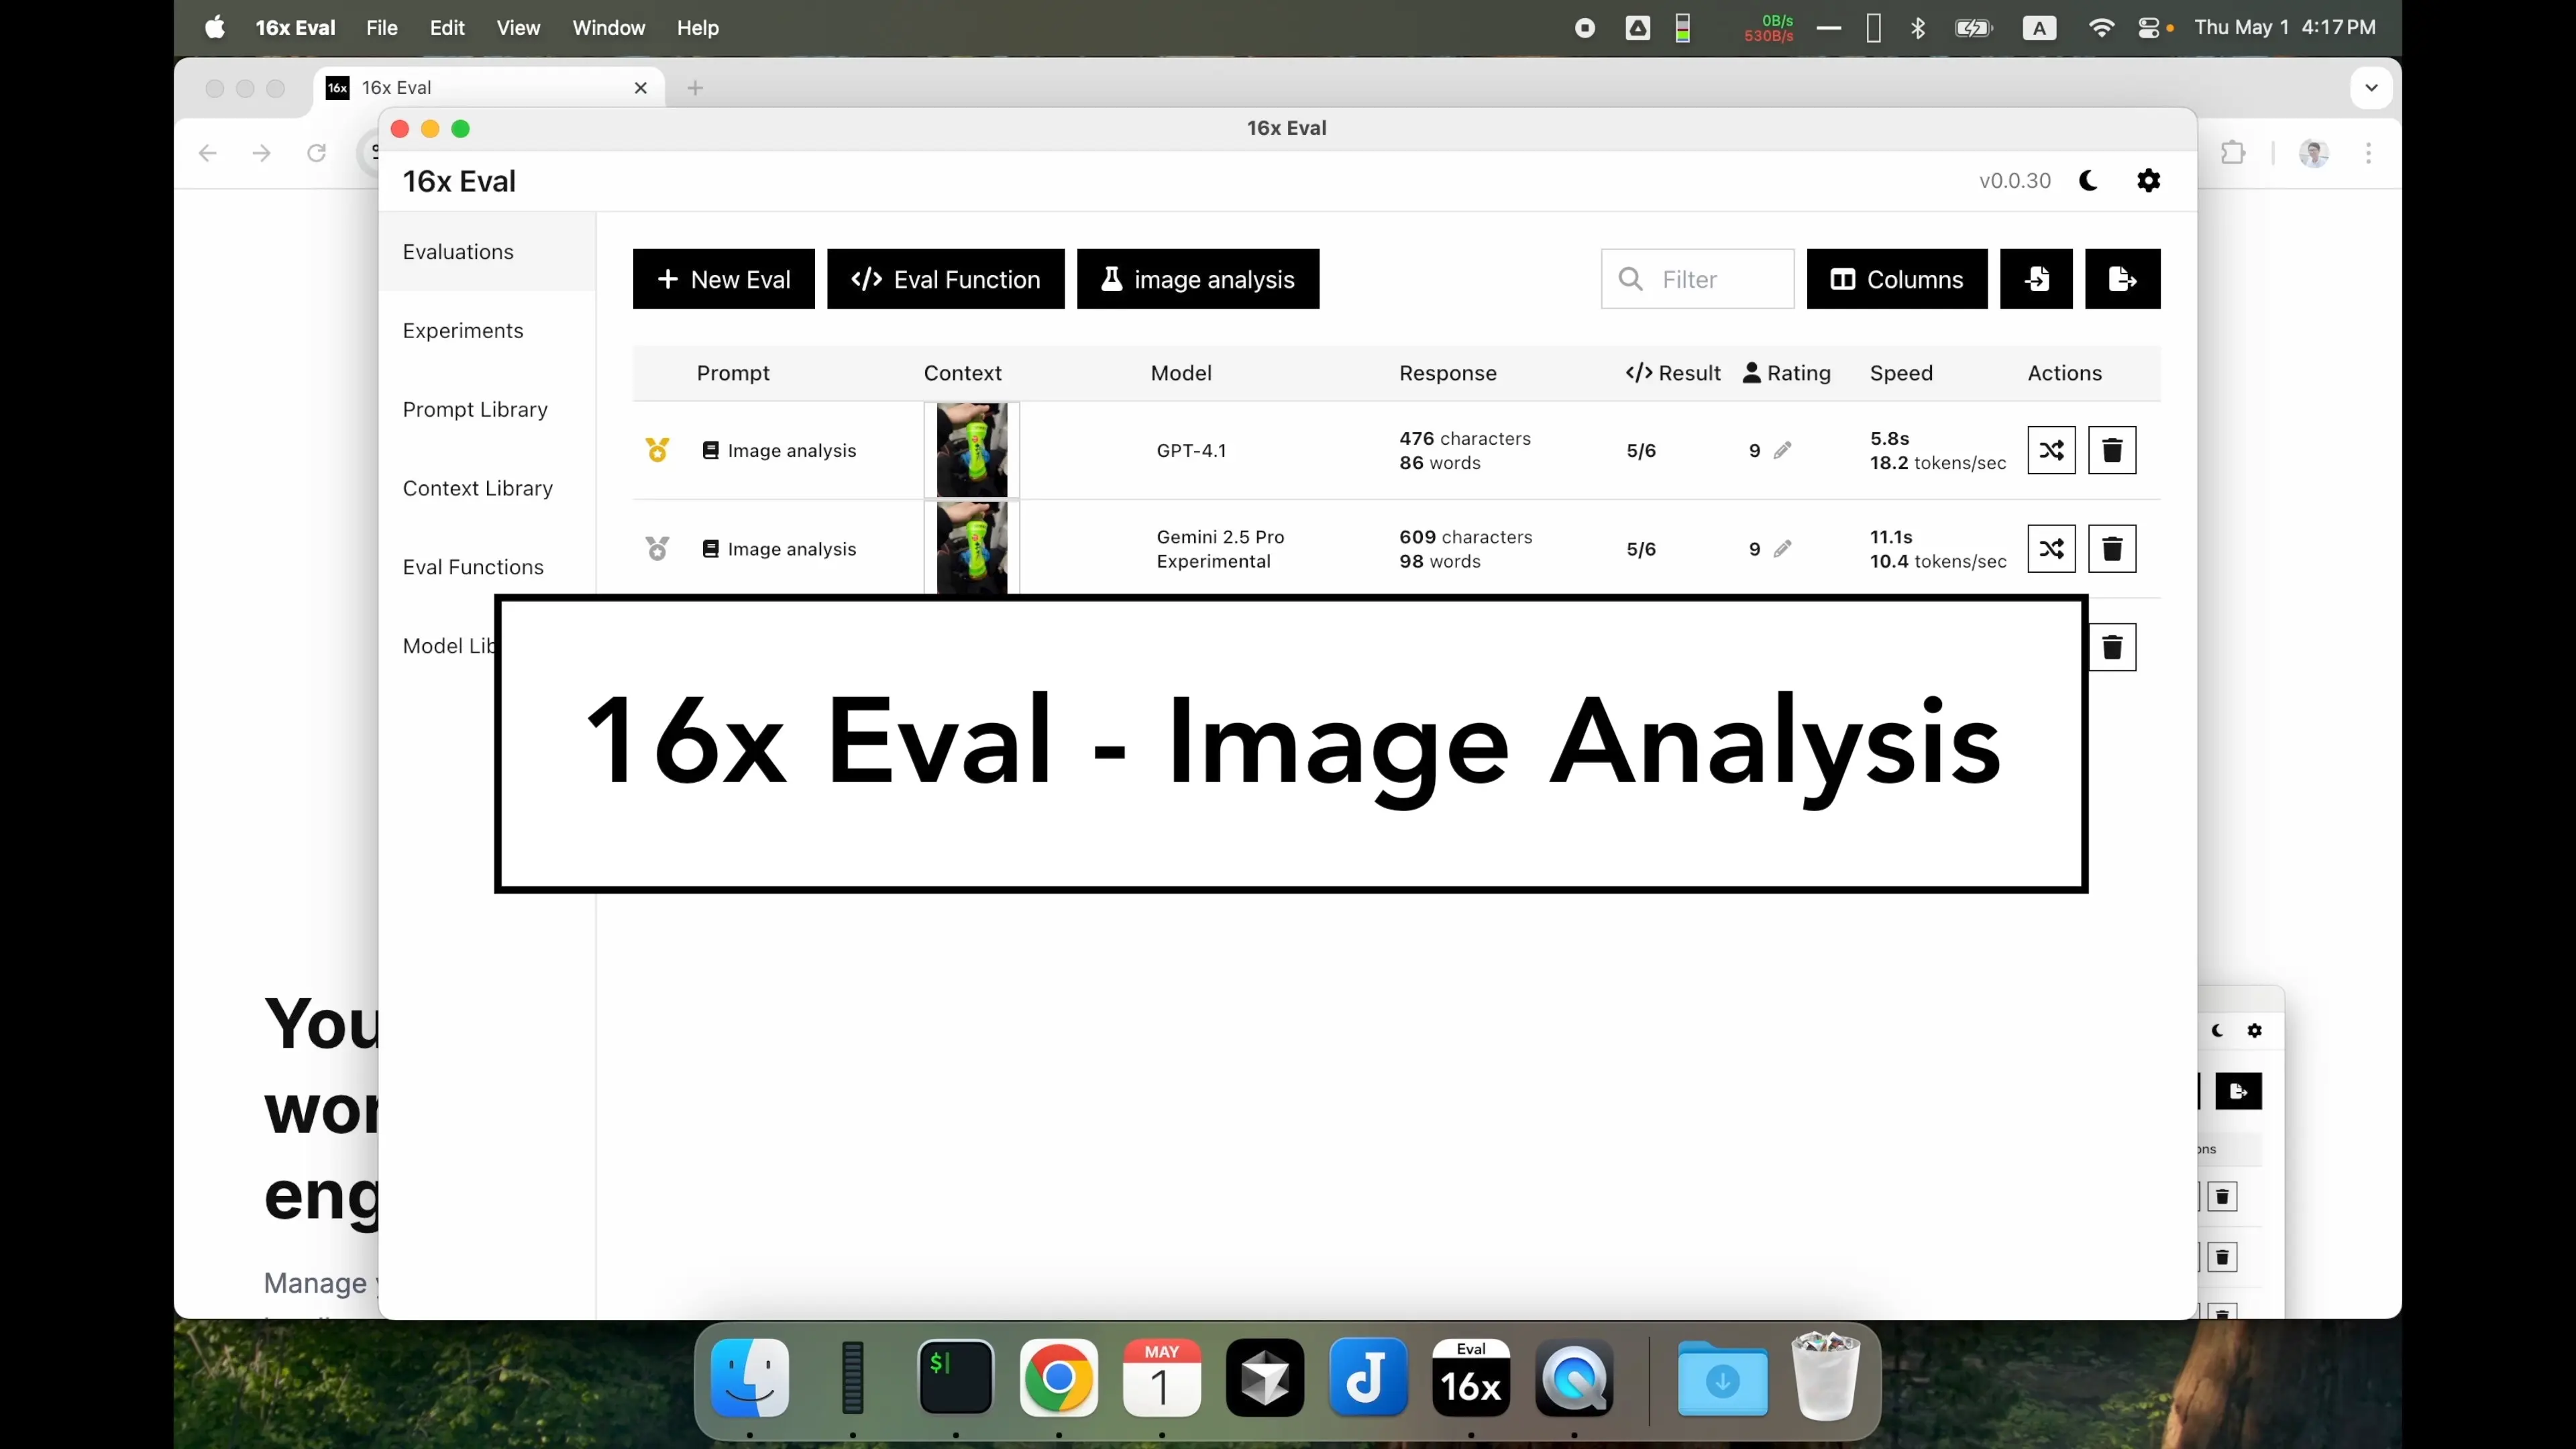Screen dimensions: 2576x1449
Task: Click shuffle rerun icon on GPT-4.1 row
Action: tap(2051, 450)
